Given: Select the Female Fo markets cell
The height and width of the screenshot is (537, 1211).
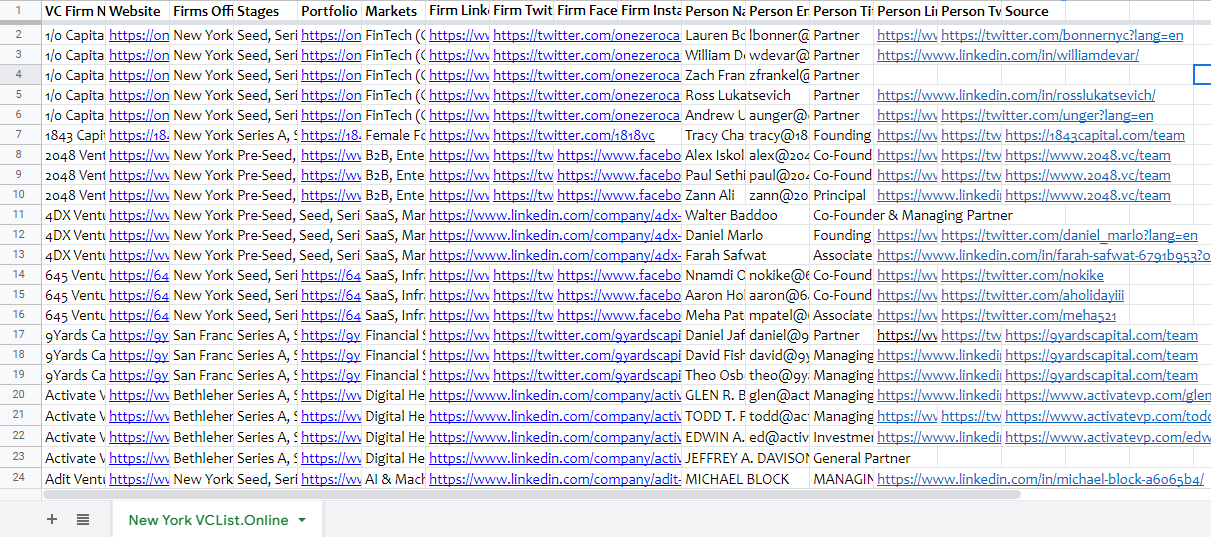Looking at the screenshot, I should pos(394,135).
